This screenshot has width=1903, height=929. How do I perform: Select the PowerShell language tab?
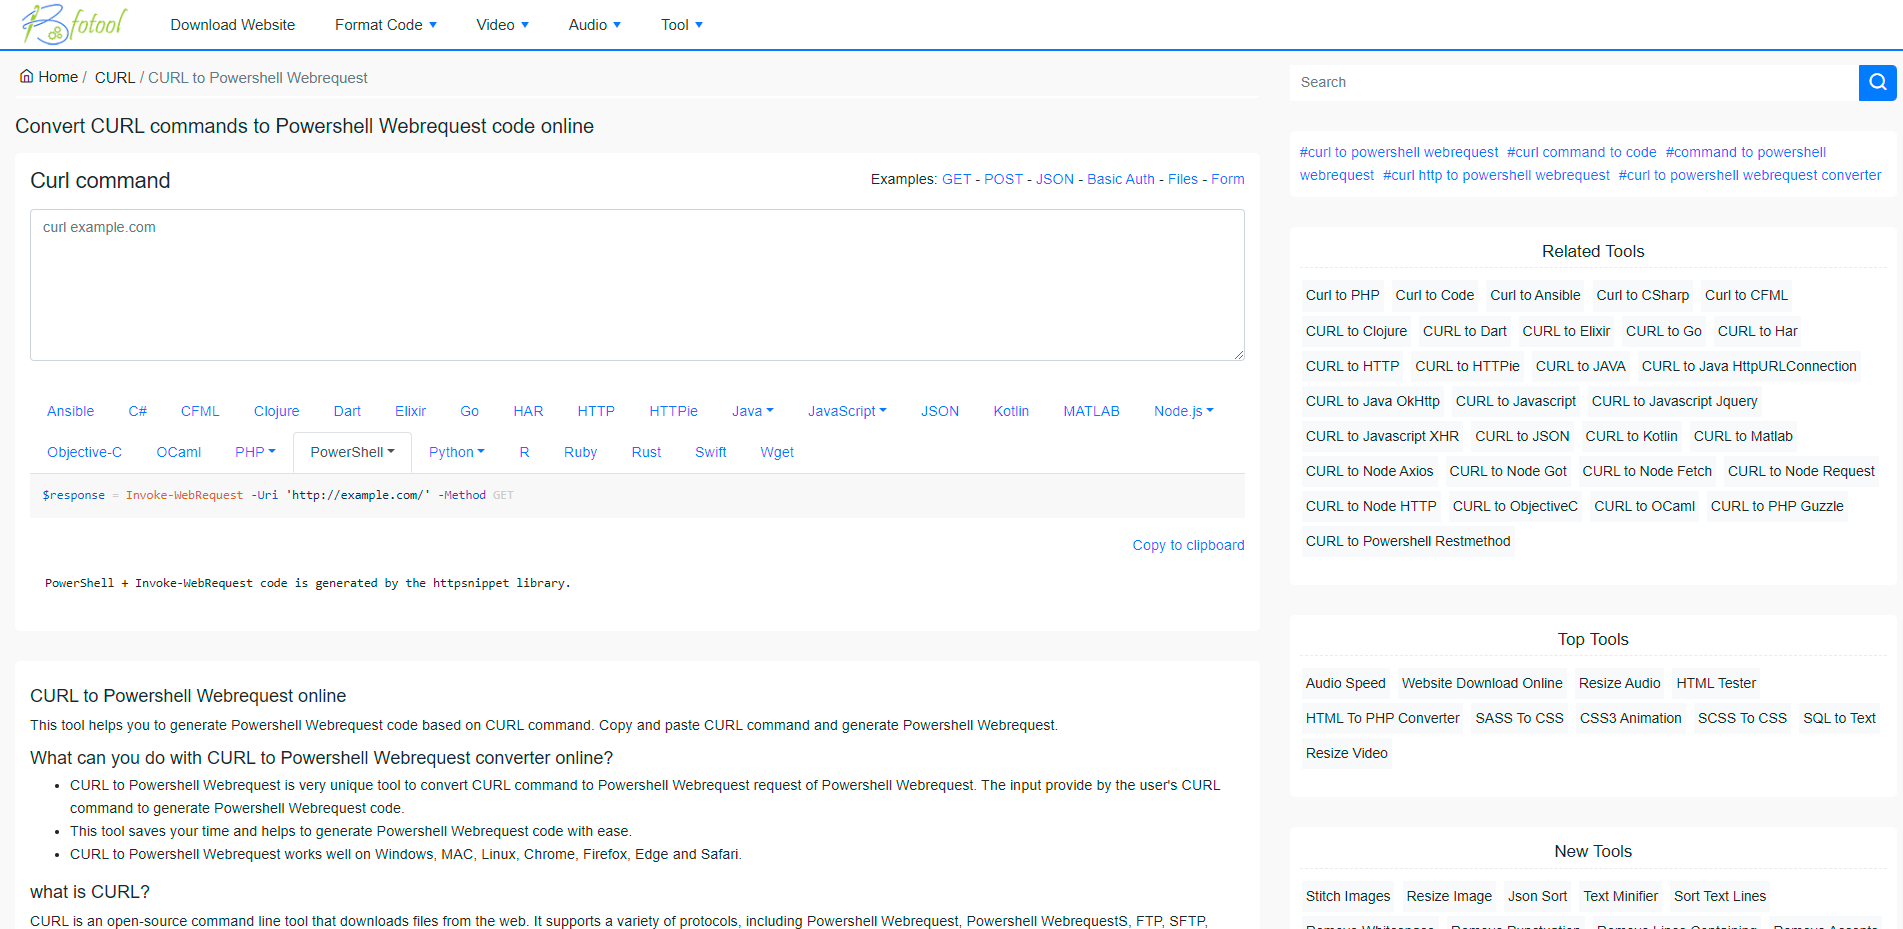coord(352,452)
